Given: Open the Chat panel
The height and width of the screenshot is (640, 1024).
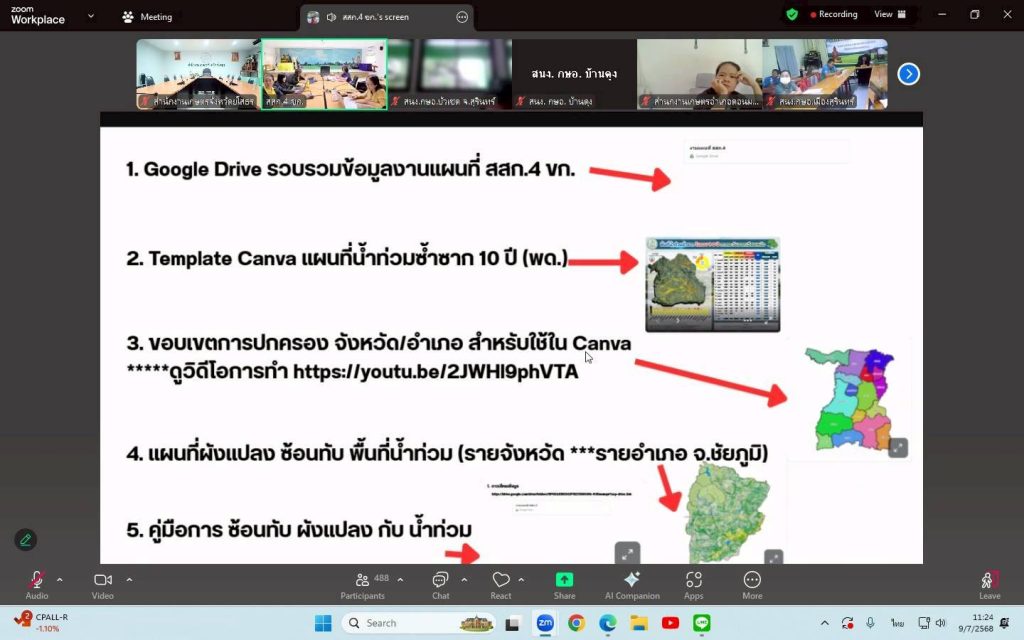Looking at the screenshot, I should 440,582.
